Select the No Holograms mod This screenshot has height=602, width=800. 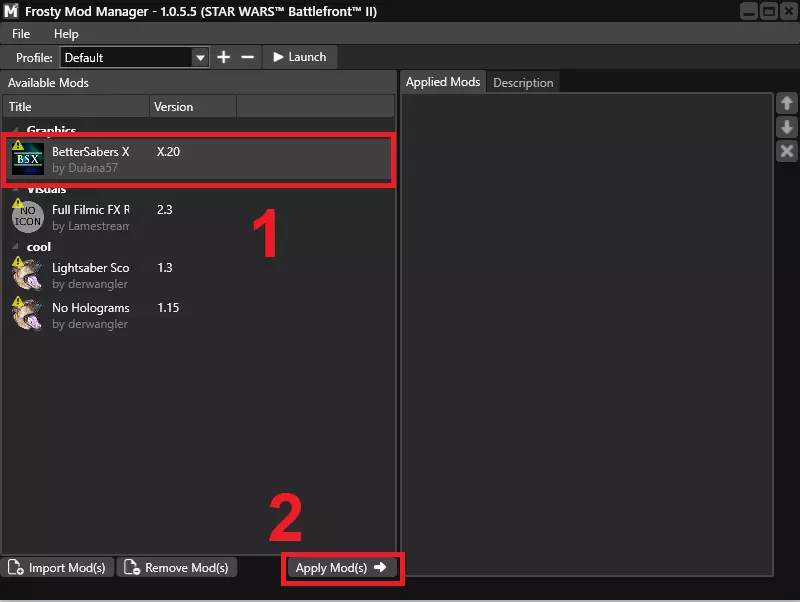(199, 315)
